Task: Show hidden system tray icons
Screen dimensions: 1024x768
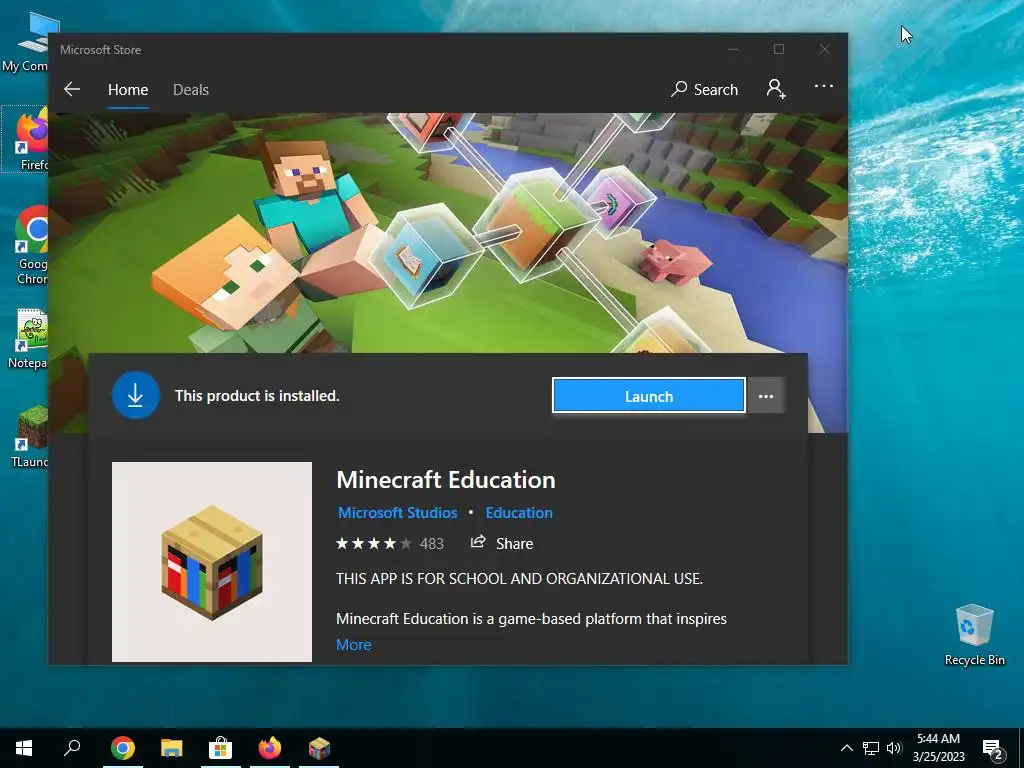Action: pyautogui.click(x=846, y=748)
